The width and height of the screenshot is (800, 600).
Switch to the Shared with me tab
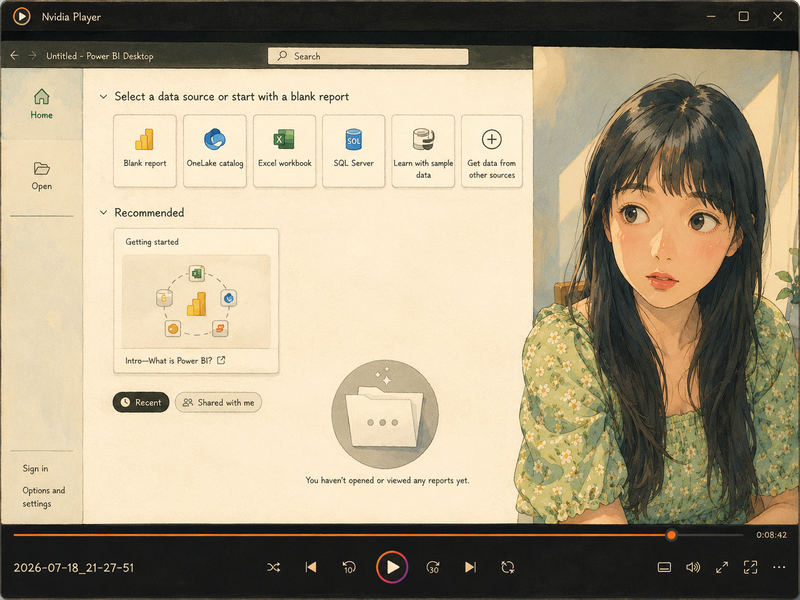(x=218, y=402)
